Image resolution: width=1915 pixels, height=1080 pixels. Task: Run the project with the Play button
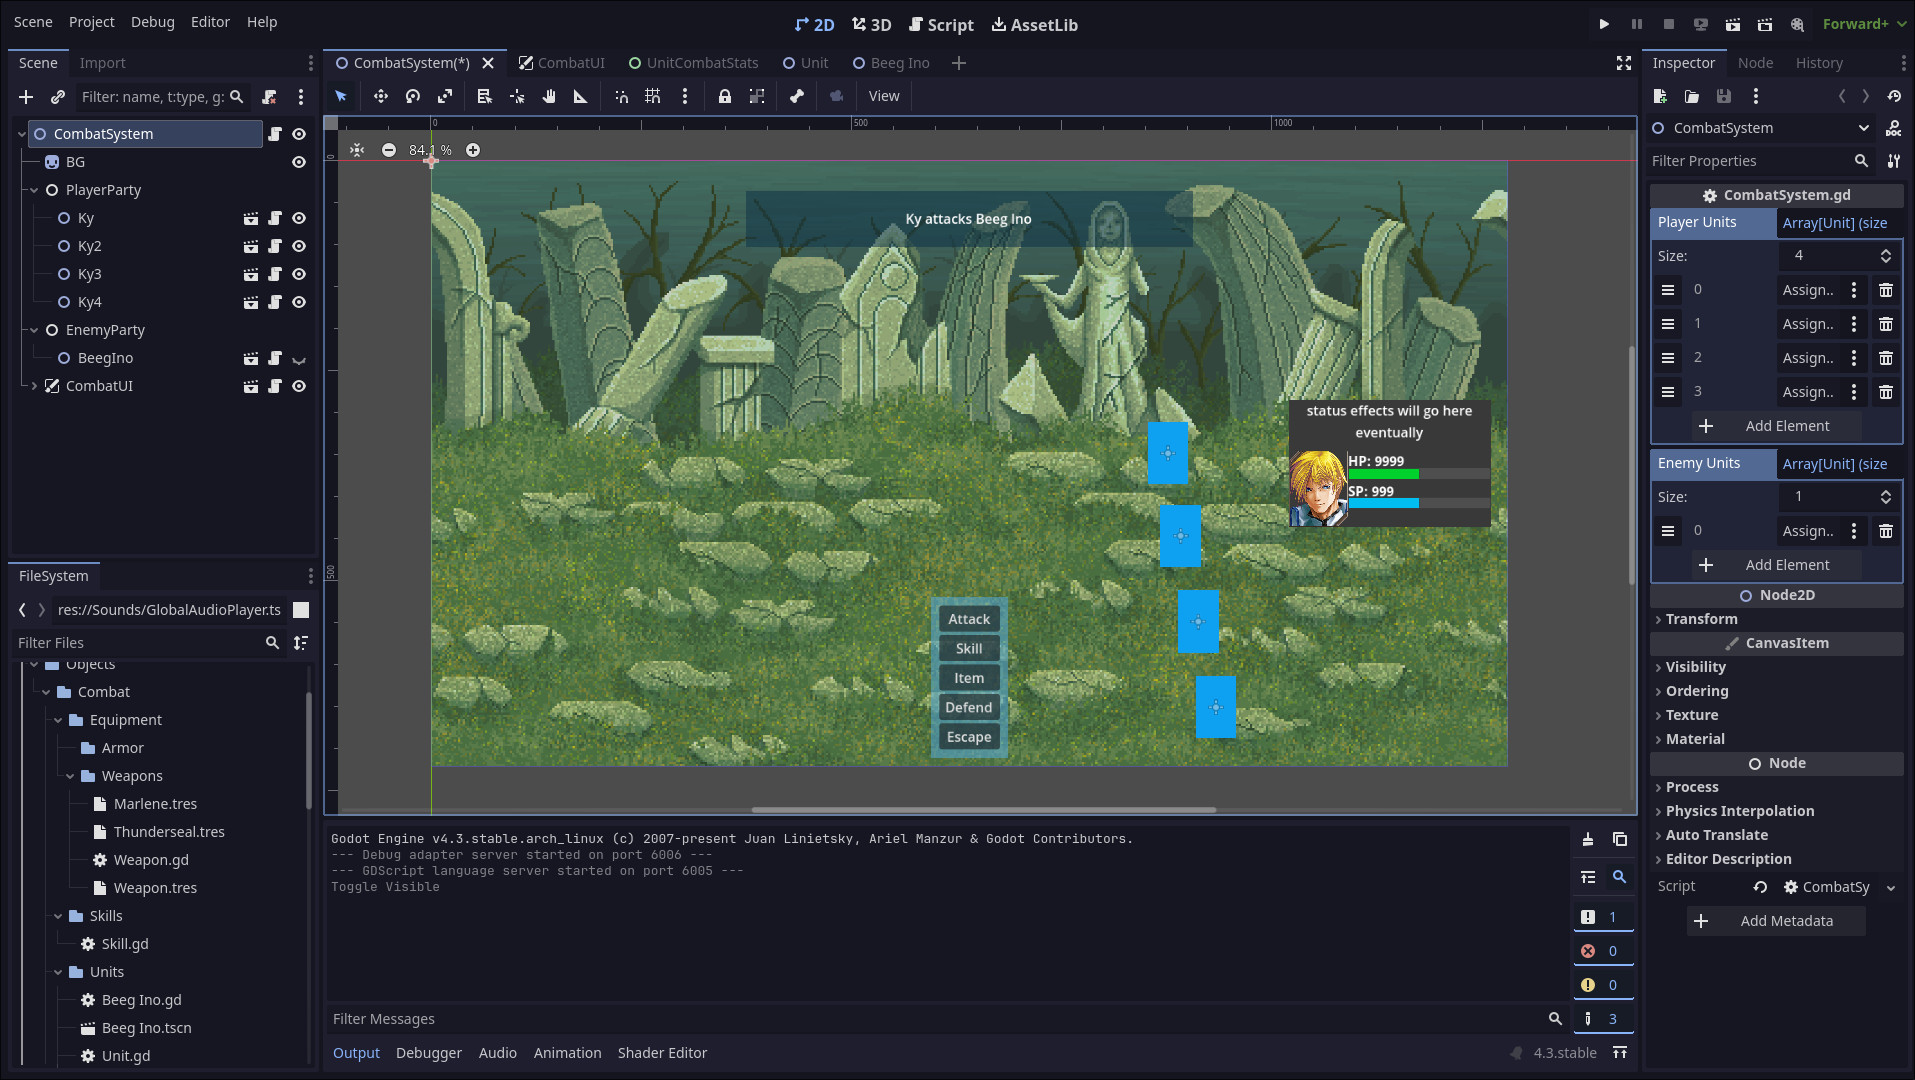(x=1603, y=23)
